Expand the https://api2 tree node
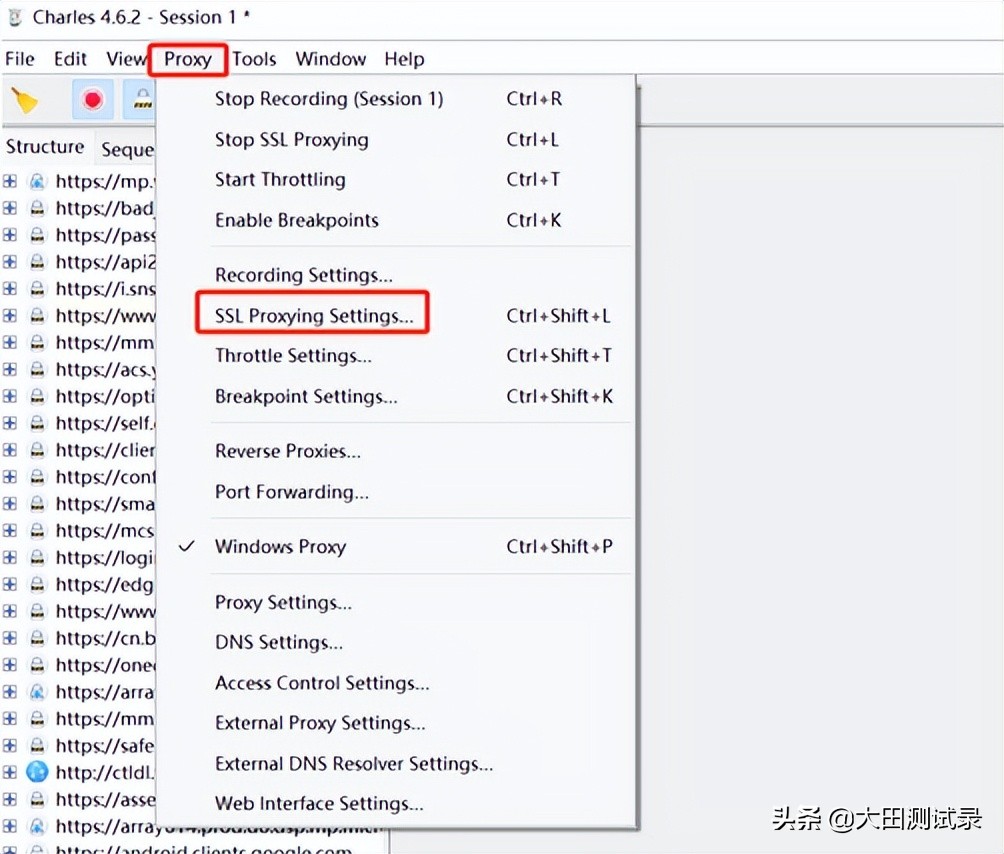The width and height of the screenshot is (1004, 854). (x=10, y=262)
